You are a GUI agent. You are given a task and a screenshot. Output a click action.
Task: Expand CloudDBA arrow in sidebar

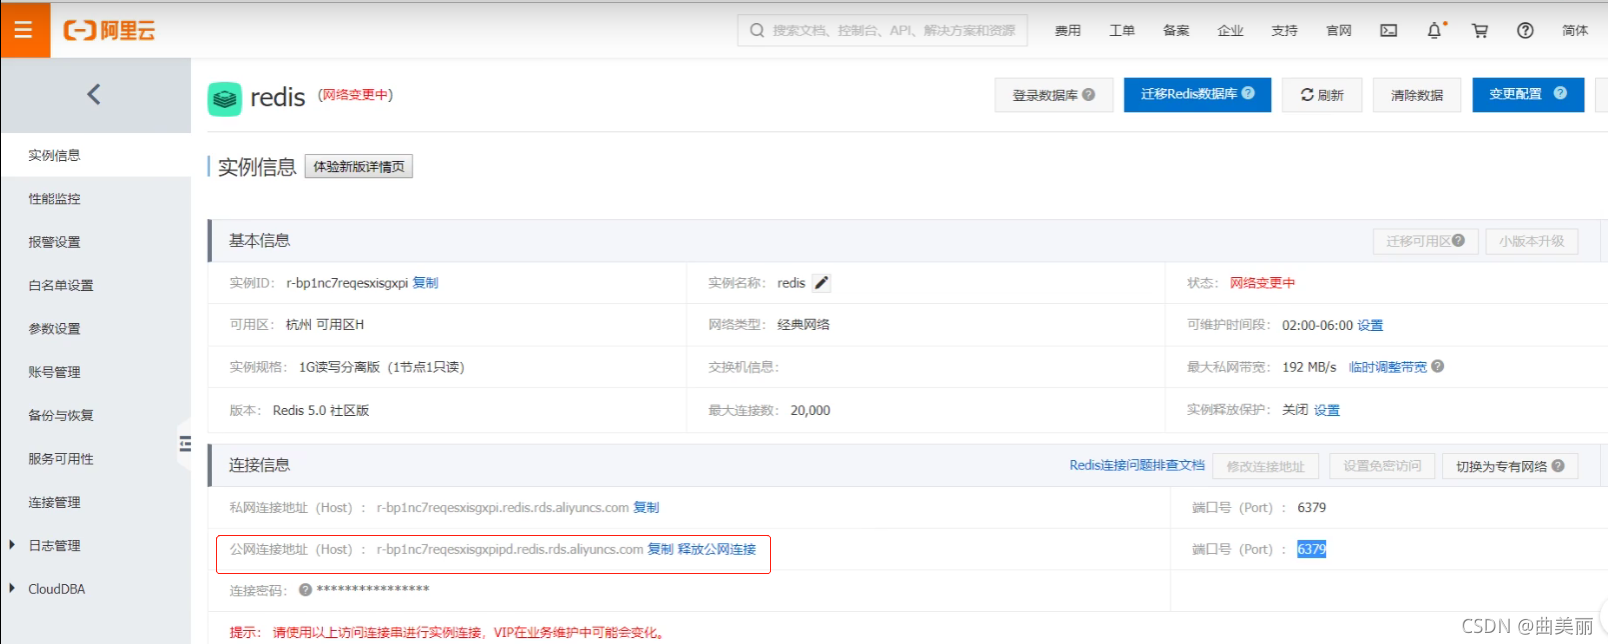pos(12,589)
